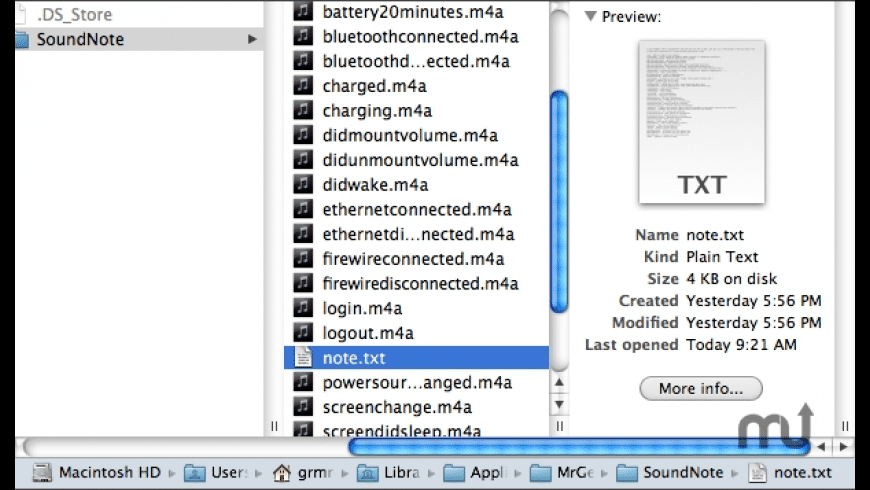The width and height of the screenshot is (870, 490).
Task: Select bluetoothconnected.m4a file name
Action: point(421,37)
